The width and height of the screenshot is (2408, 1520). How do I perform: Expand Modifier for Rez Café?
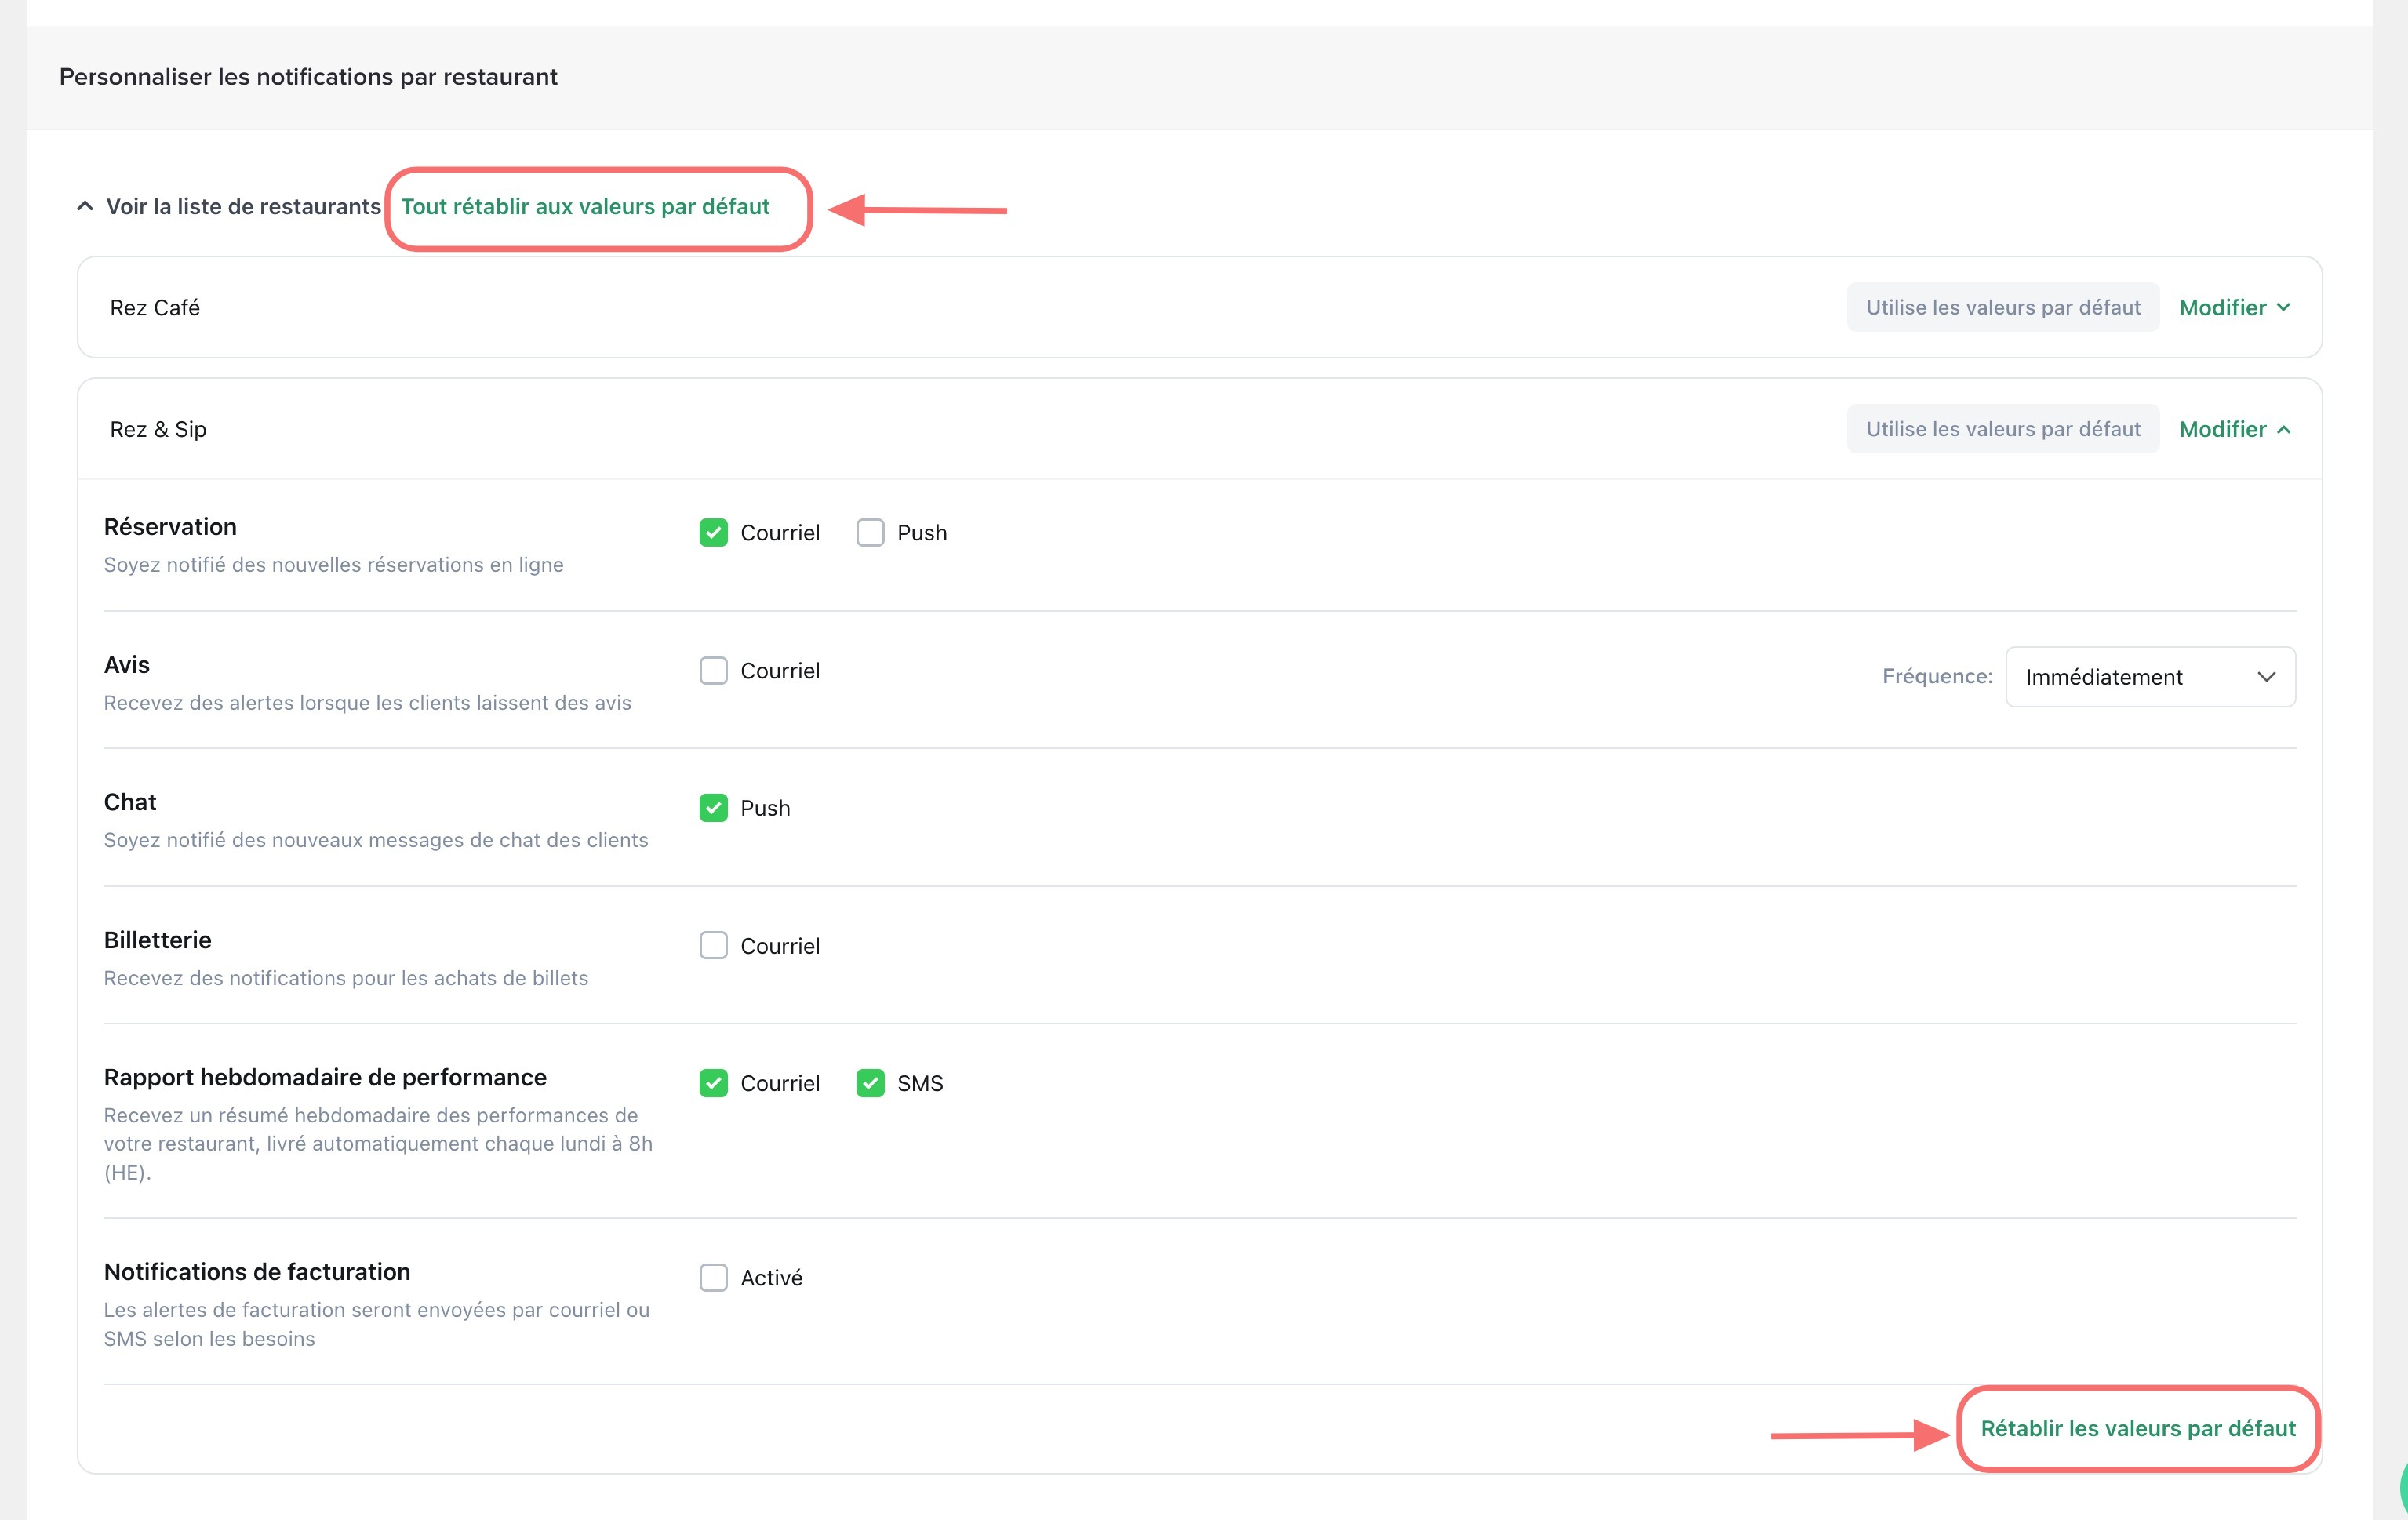click(2222, 308)
